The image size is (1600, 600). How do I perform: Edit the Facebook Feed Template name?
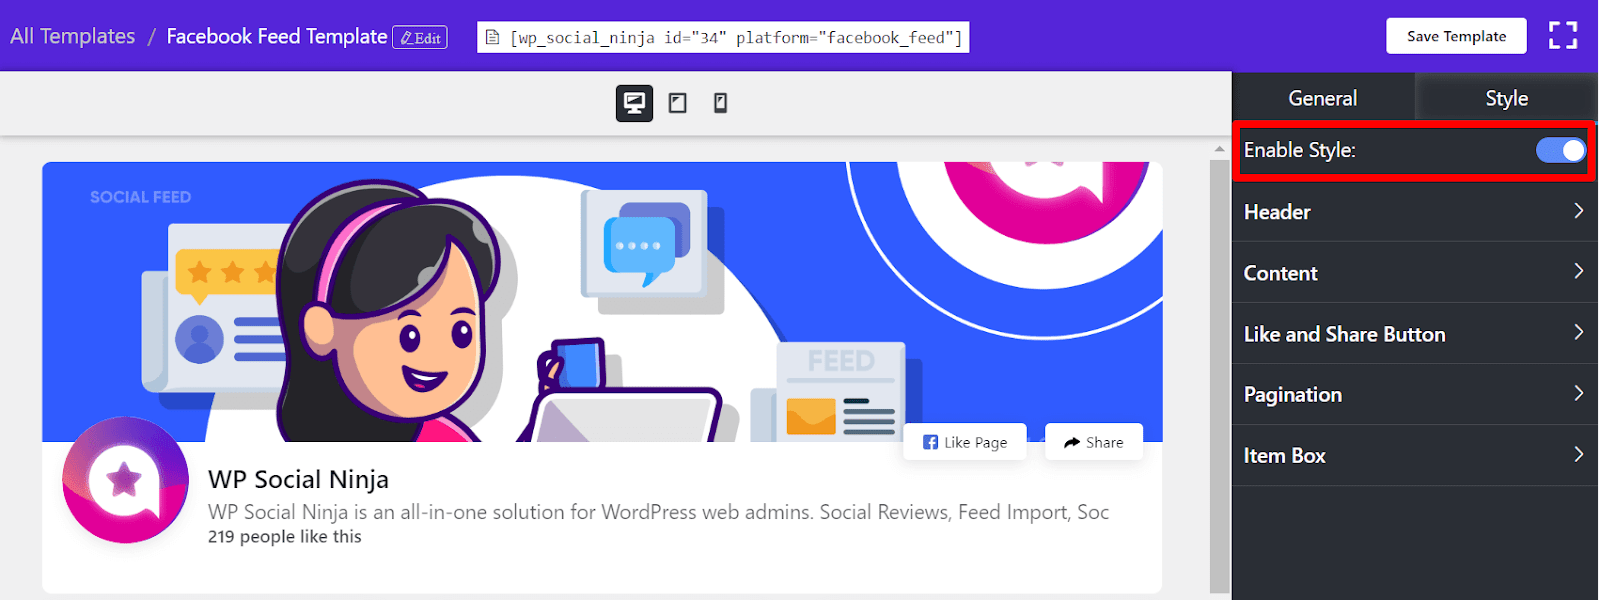pyautogui.click(x=420, y=38)
